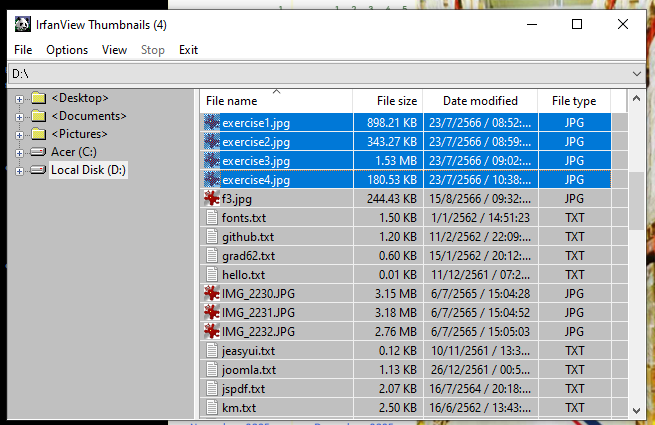
Task: Click the IMG_2230.JPG file icon
Action: [211, 293]
